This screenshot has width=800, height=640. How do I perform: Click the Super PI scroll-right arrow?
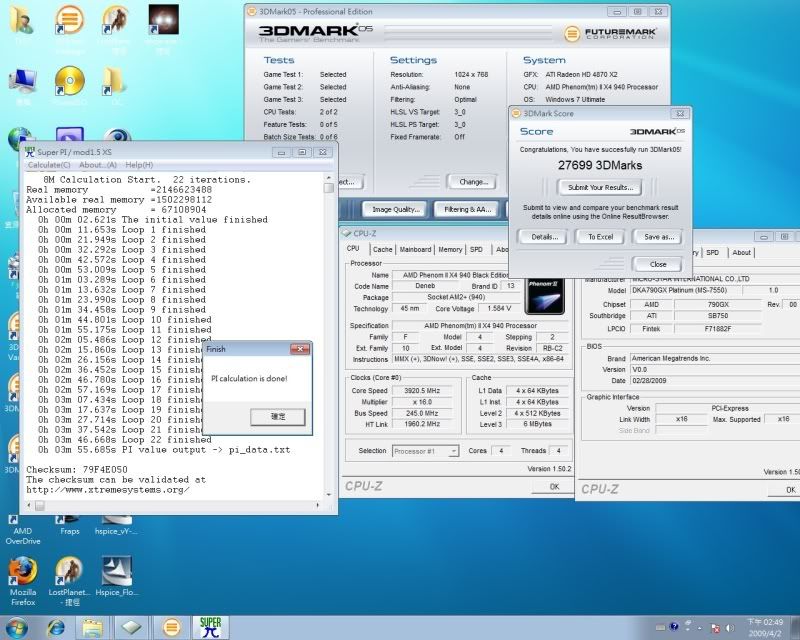[x=318, y=505]
